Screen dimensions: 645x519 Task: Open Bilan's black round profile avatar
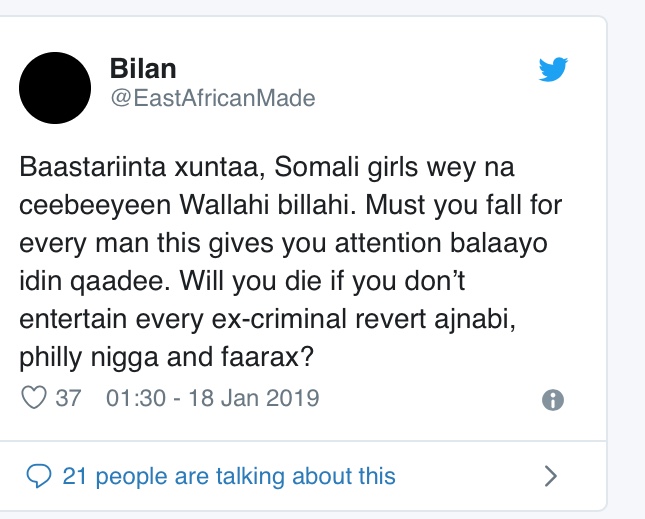pos(55,88)
